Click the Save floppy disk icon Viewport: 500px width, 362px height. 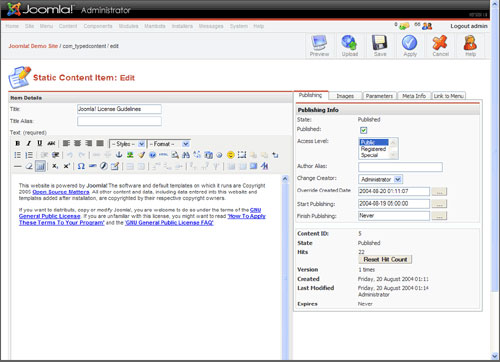tap(380, 46)
